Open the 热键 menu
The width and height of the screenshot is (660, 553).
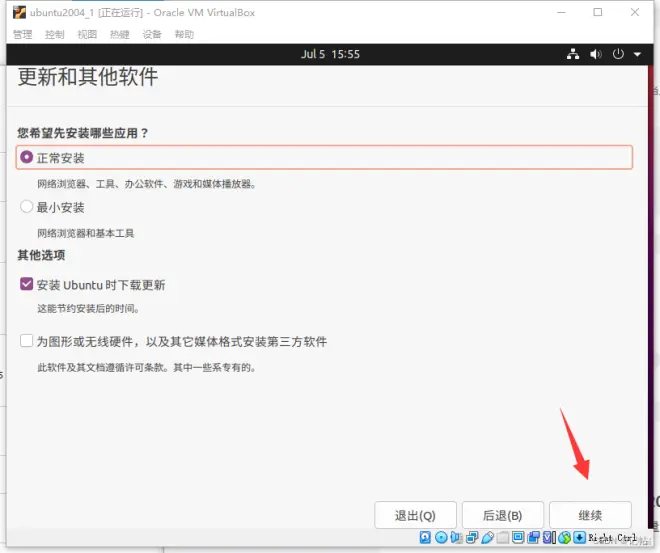(x=120, y=35)
